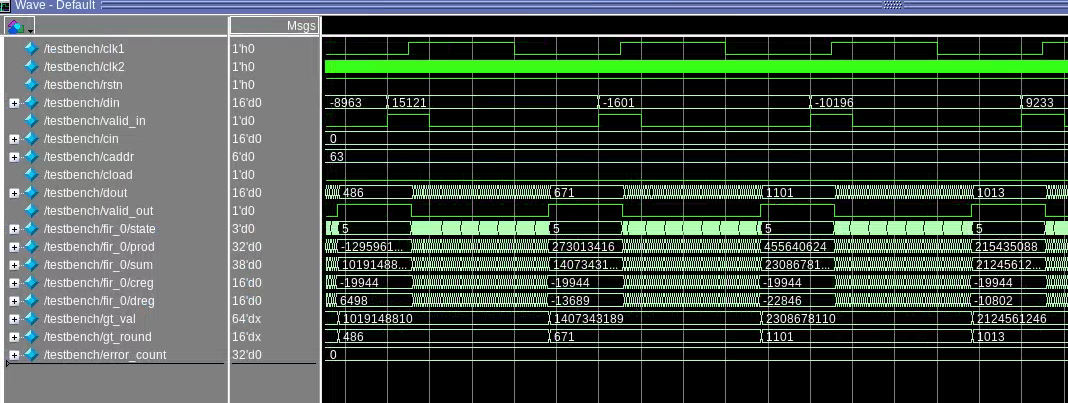Click the valid_in signal diamond icon
Screen dimensions: 1068x403
tap(31, 121)
